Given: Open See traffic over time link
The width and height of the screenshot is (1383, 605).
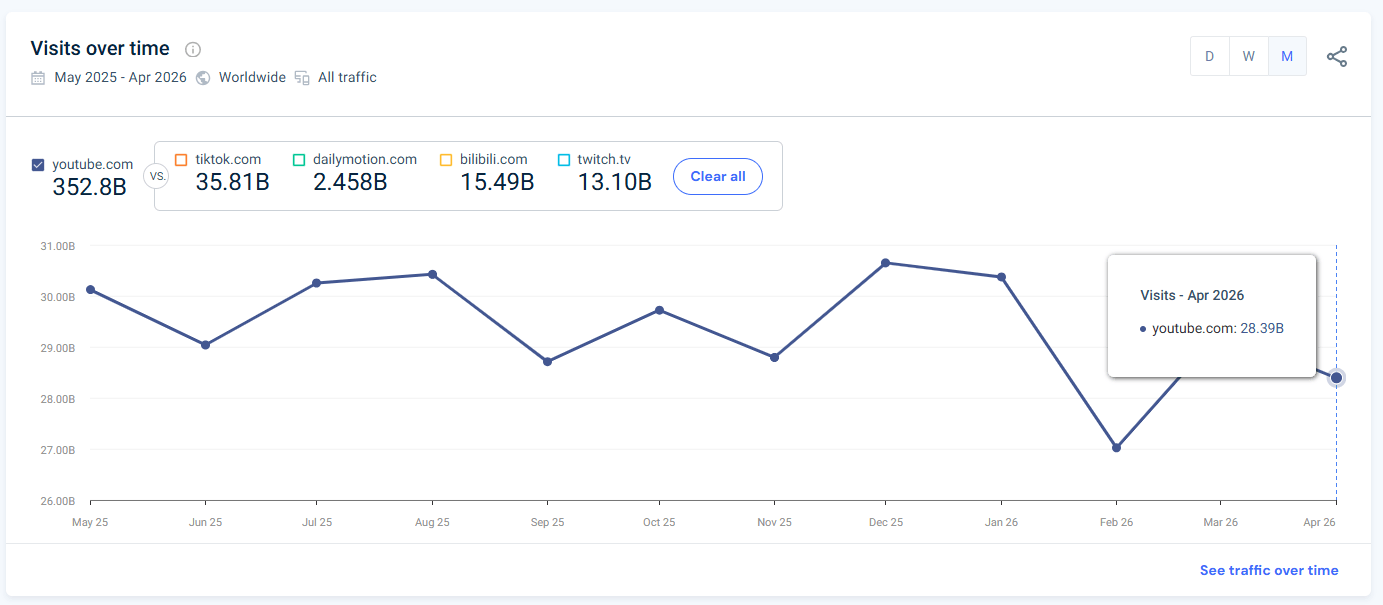Looking at the screenshot, I should click(1269, 571).
